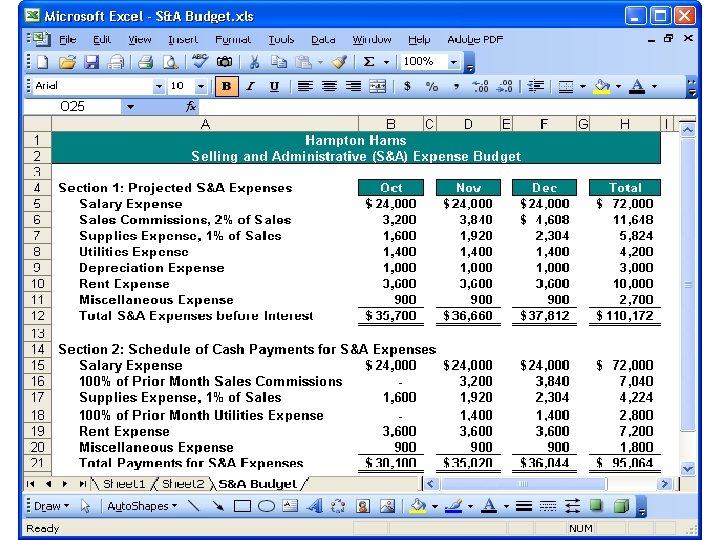Click the horizontal scrollbar right arrow
The height and width of the screenshot is (540, 720).
tap(664, 484)
